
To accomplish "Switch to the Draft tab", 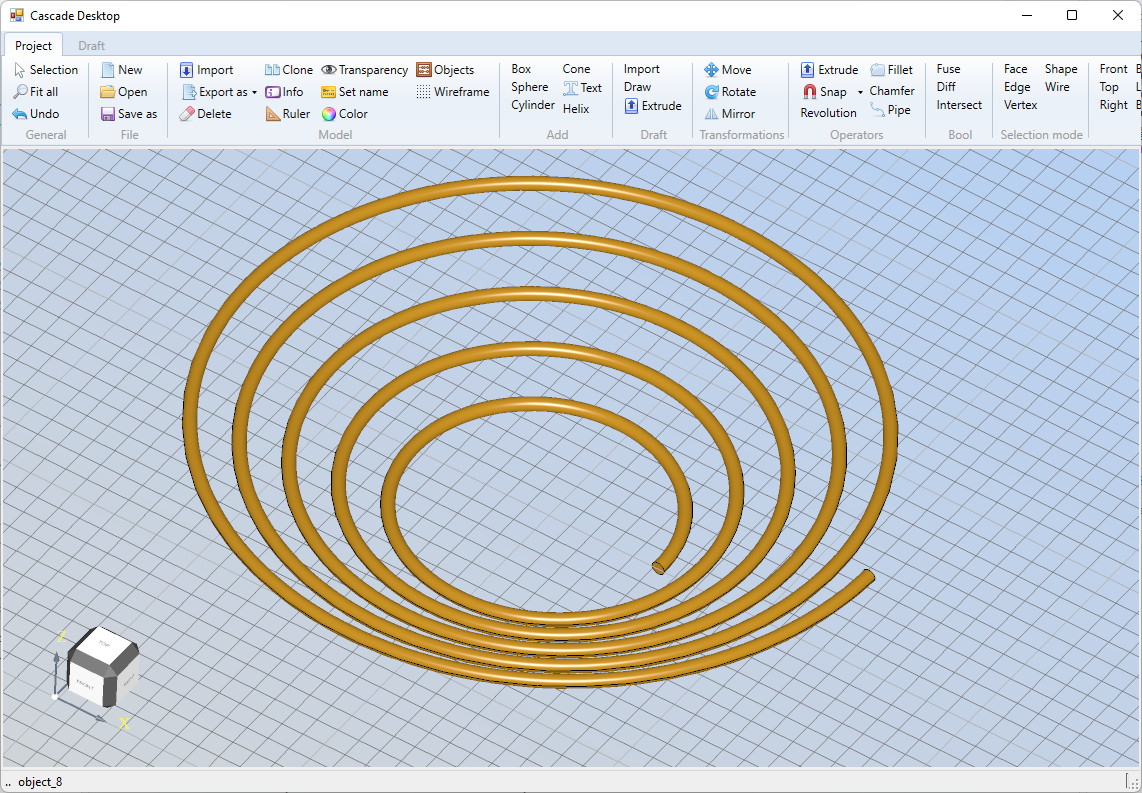I will click(91, 46).
